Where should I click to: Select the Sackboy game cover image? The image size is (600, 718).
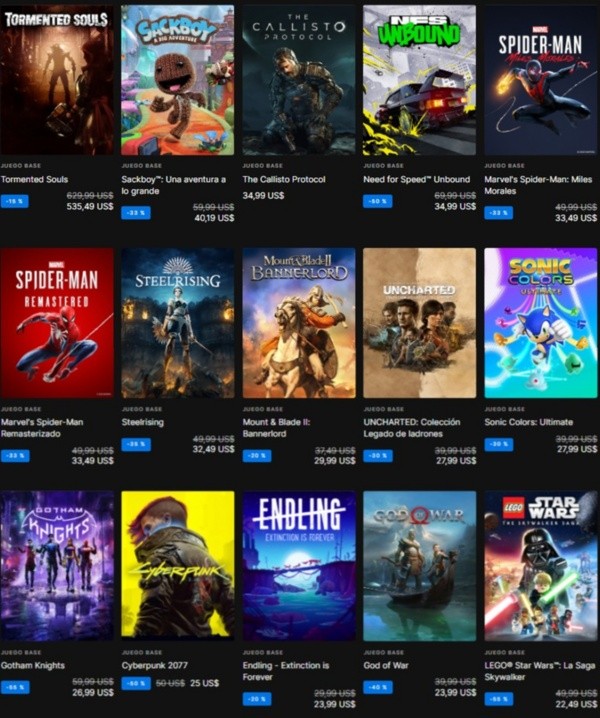[178, 80]
